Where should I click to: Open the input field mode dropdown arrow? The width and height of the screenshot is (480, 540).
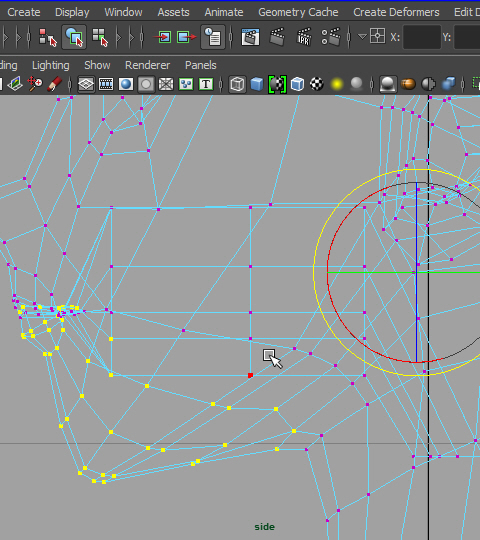pyautogui.click(x=362, y=36)
